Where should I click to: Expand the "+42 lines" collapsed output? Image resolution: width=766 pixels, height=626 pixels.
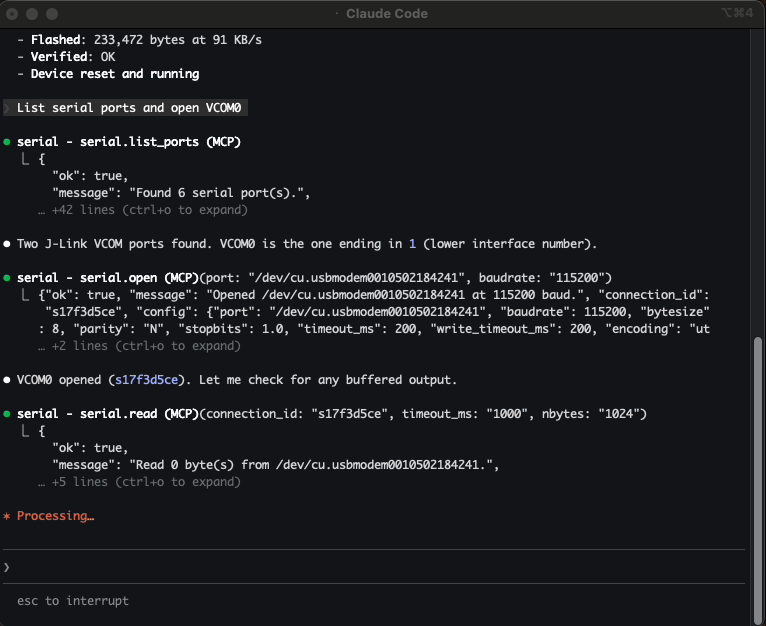click(142, 210)
